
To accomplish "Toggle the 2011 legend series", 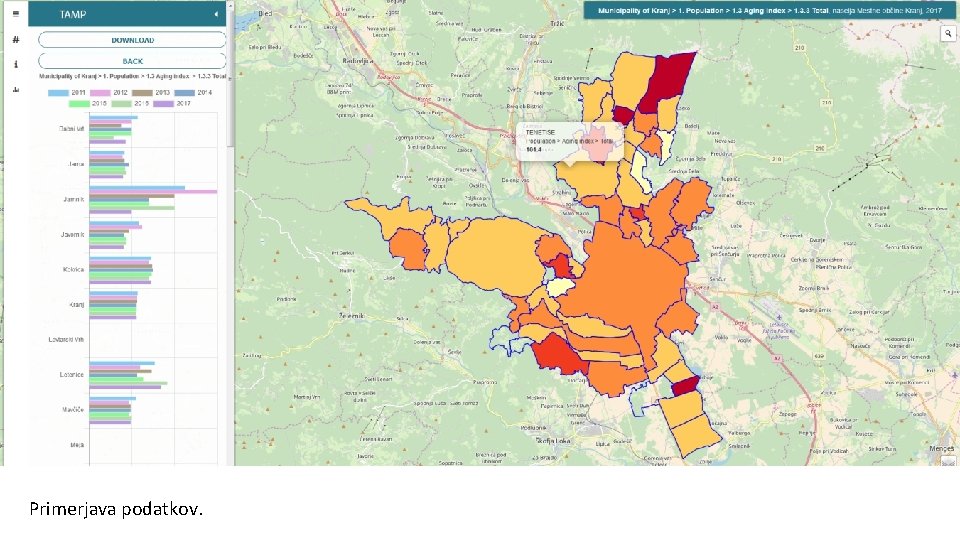I will pyautogui.click(x=67, y=92).
